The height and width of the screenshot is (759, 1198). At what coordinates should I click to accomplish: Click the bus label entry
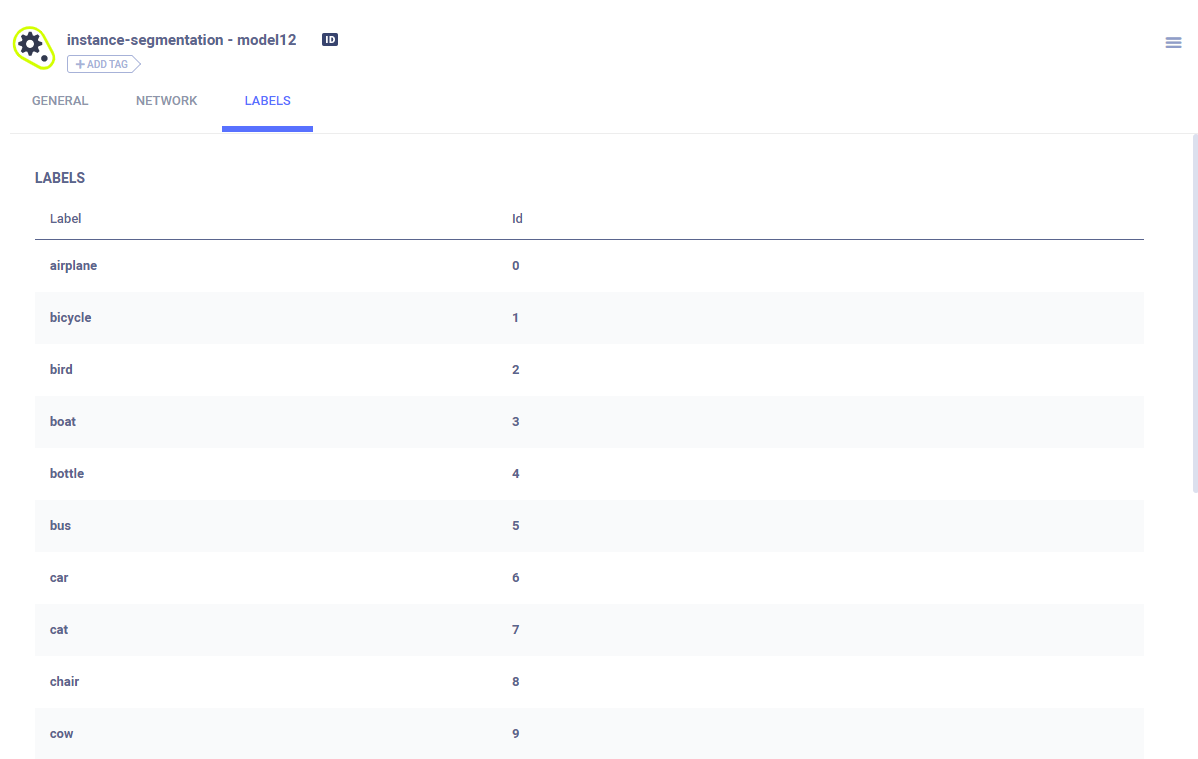(x=61, y=526)
